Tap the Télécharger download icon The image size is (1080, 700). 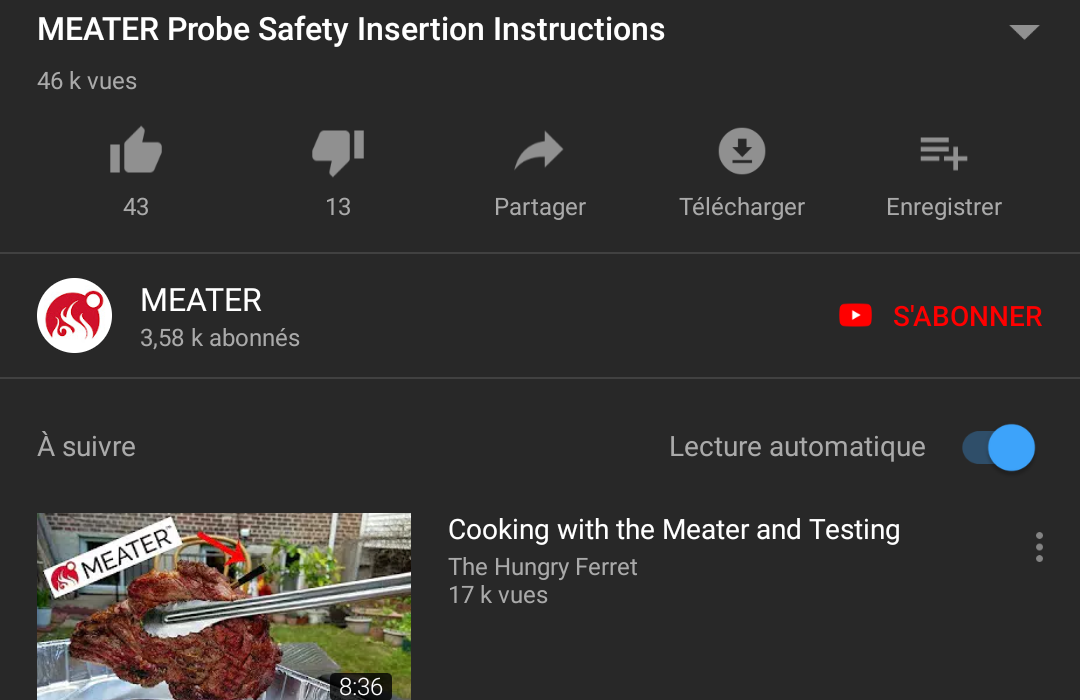pyautogui.click(x=742, y=150)
